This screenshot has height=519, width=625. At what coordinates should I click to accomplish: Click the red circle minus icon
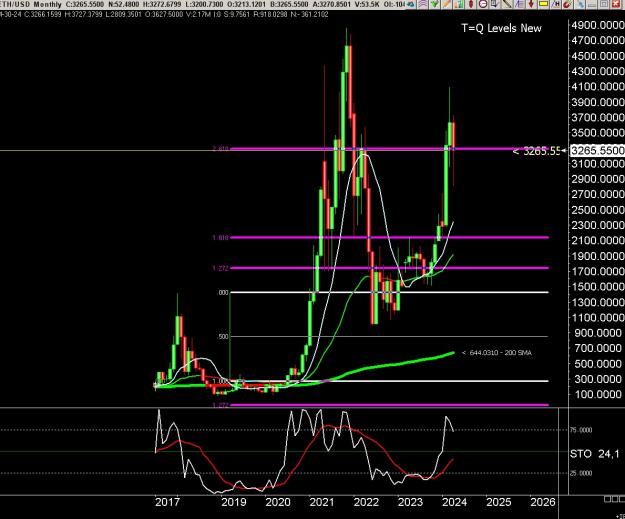[x=483, y=4]
